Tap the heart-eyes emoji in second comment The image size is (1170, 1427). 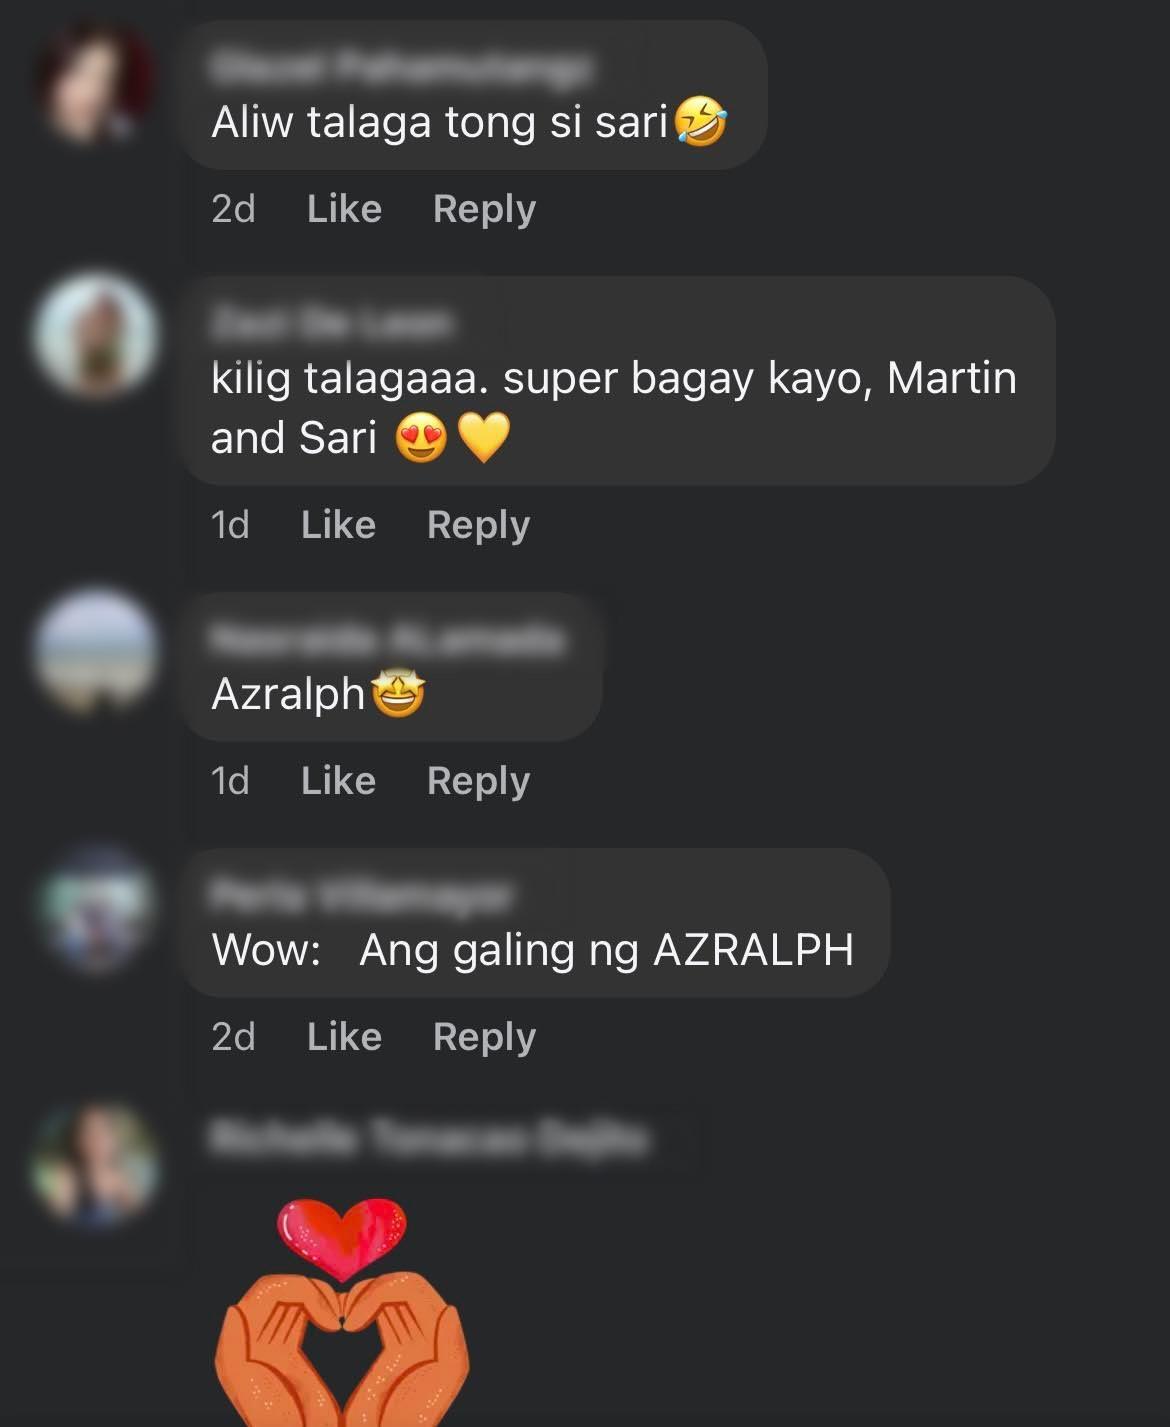(421, 438)
